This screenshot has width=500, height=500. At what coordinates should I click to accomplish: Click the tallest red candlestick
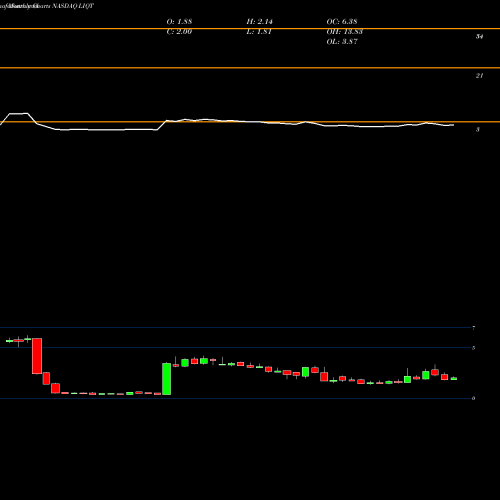[x=37, y=356]
